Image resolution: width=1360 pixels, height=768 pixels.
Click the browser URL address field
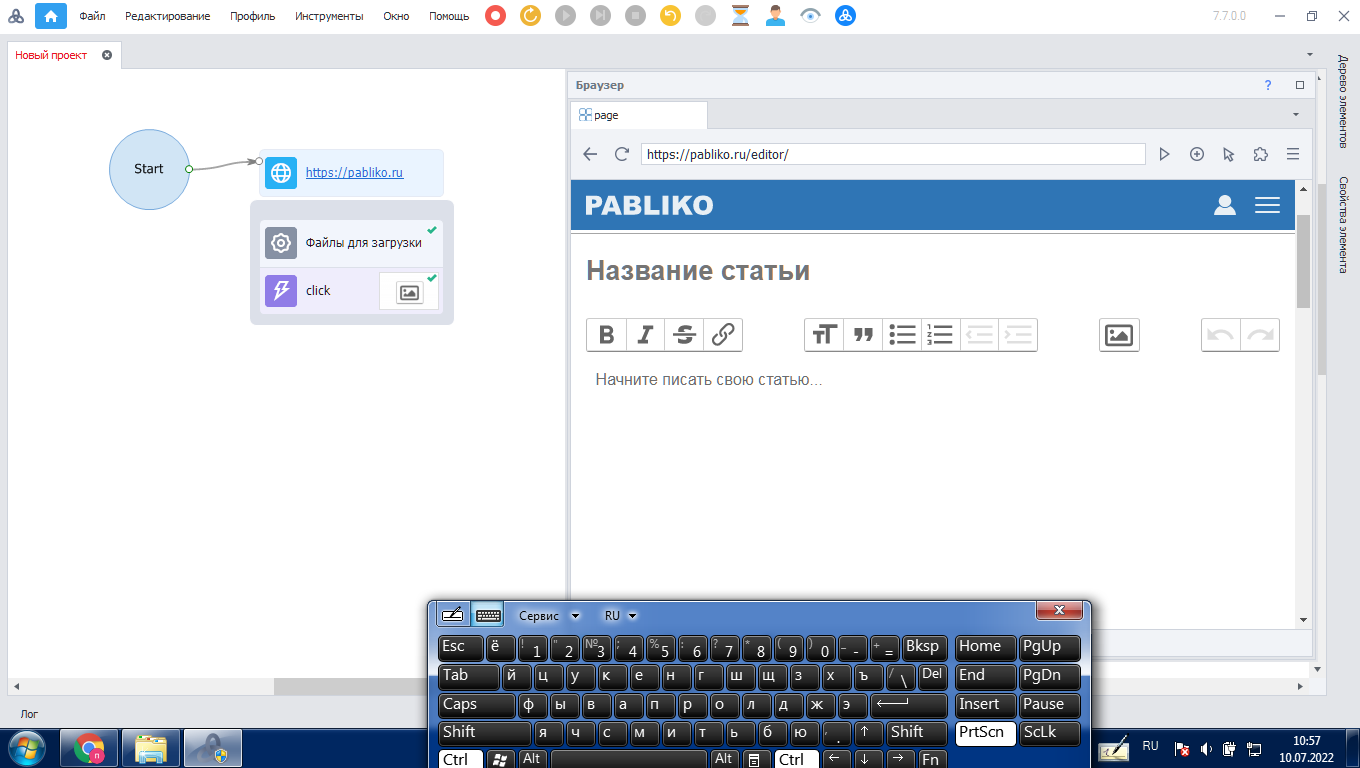click(892, 154)
